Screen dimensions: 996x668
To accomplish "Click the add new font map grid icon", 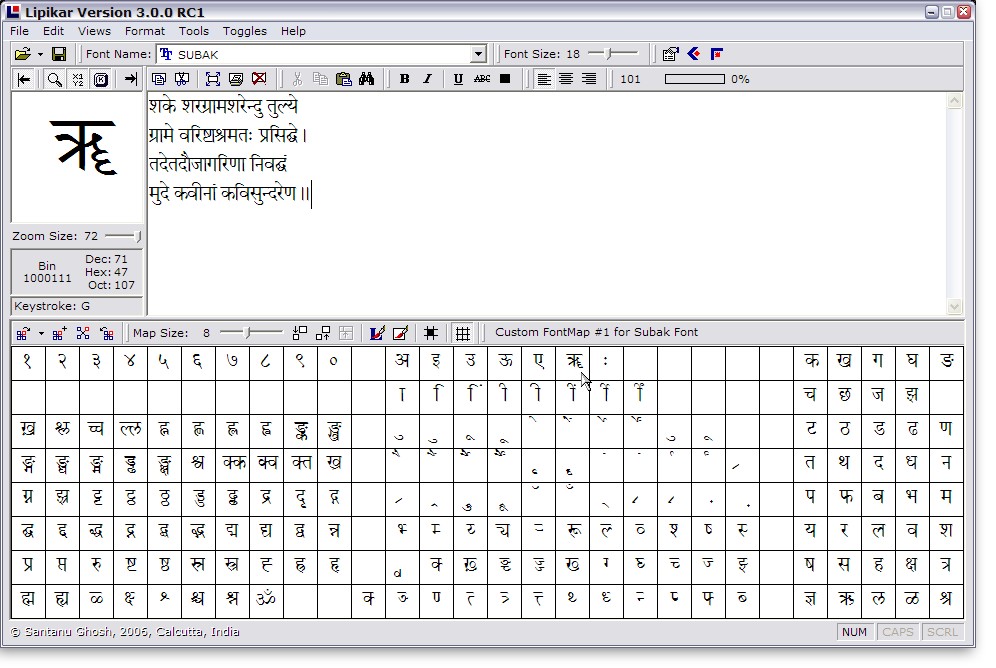I will click(x=60, y=333).
